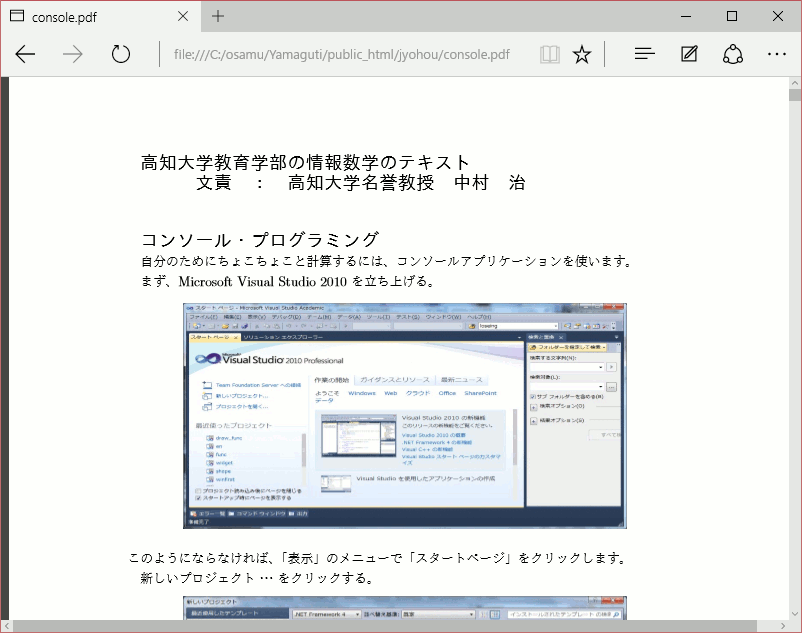The height and width of the screenshot is (633, 802).
Task: Click the 新しいプロジェクト dialog screenshot
Action: (x=405, y=608)
